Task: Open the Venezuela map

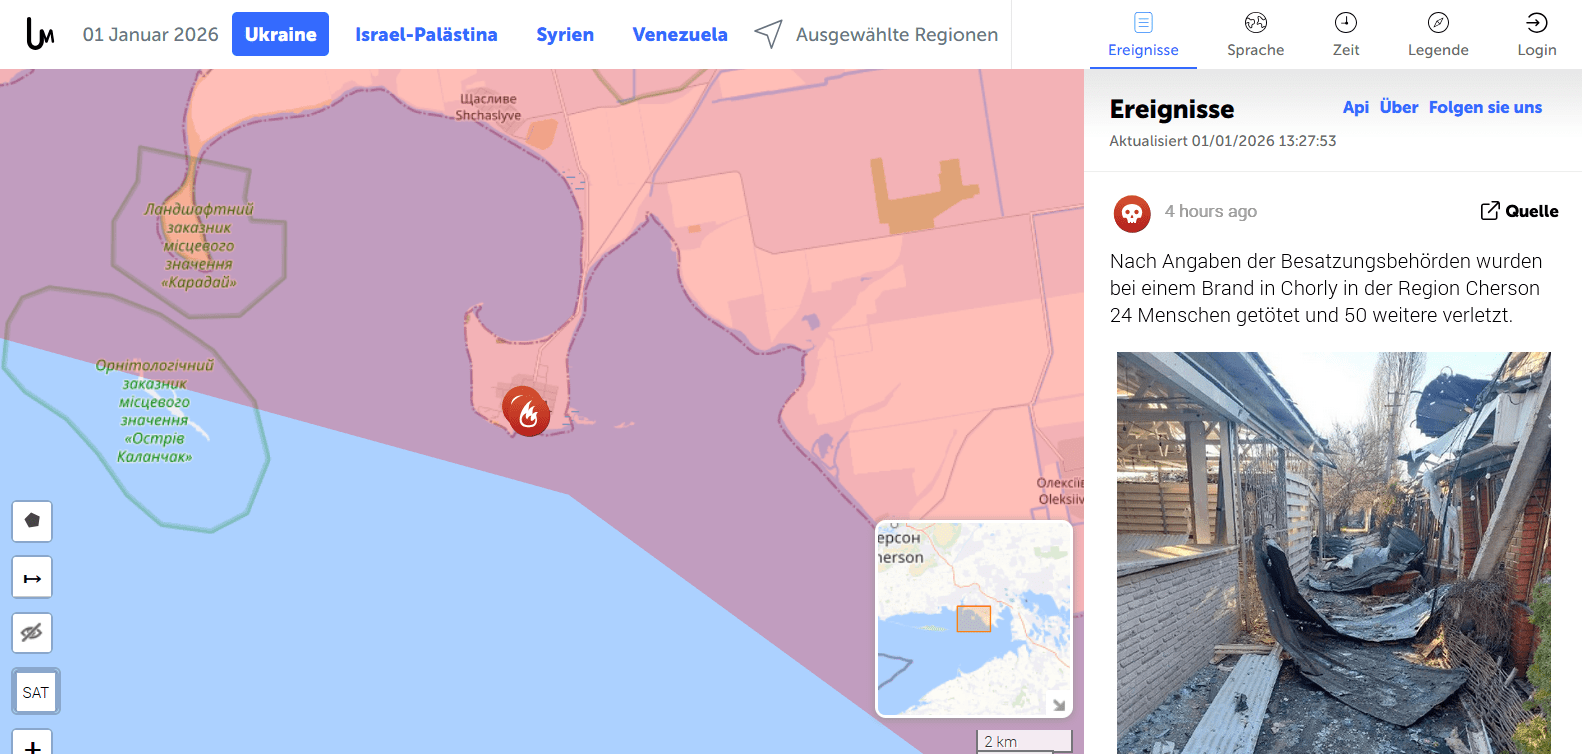Action: [x=680, y=34]
